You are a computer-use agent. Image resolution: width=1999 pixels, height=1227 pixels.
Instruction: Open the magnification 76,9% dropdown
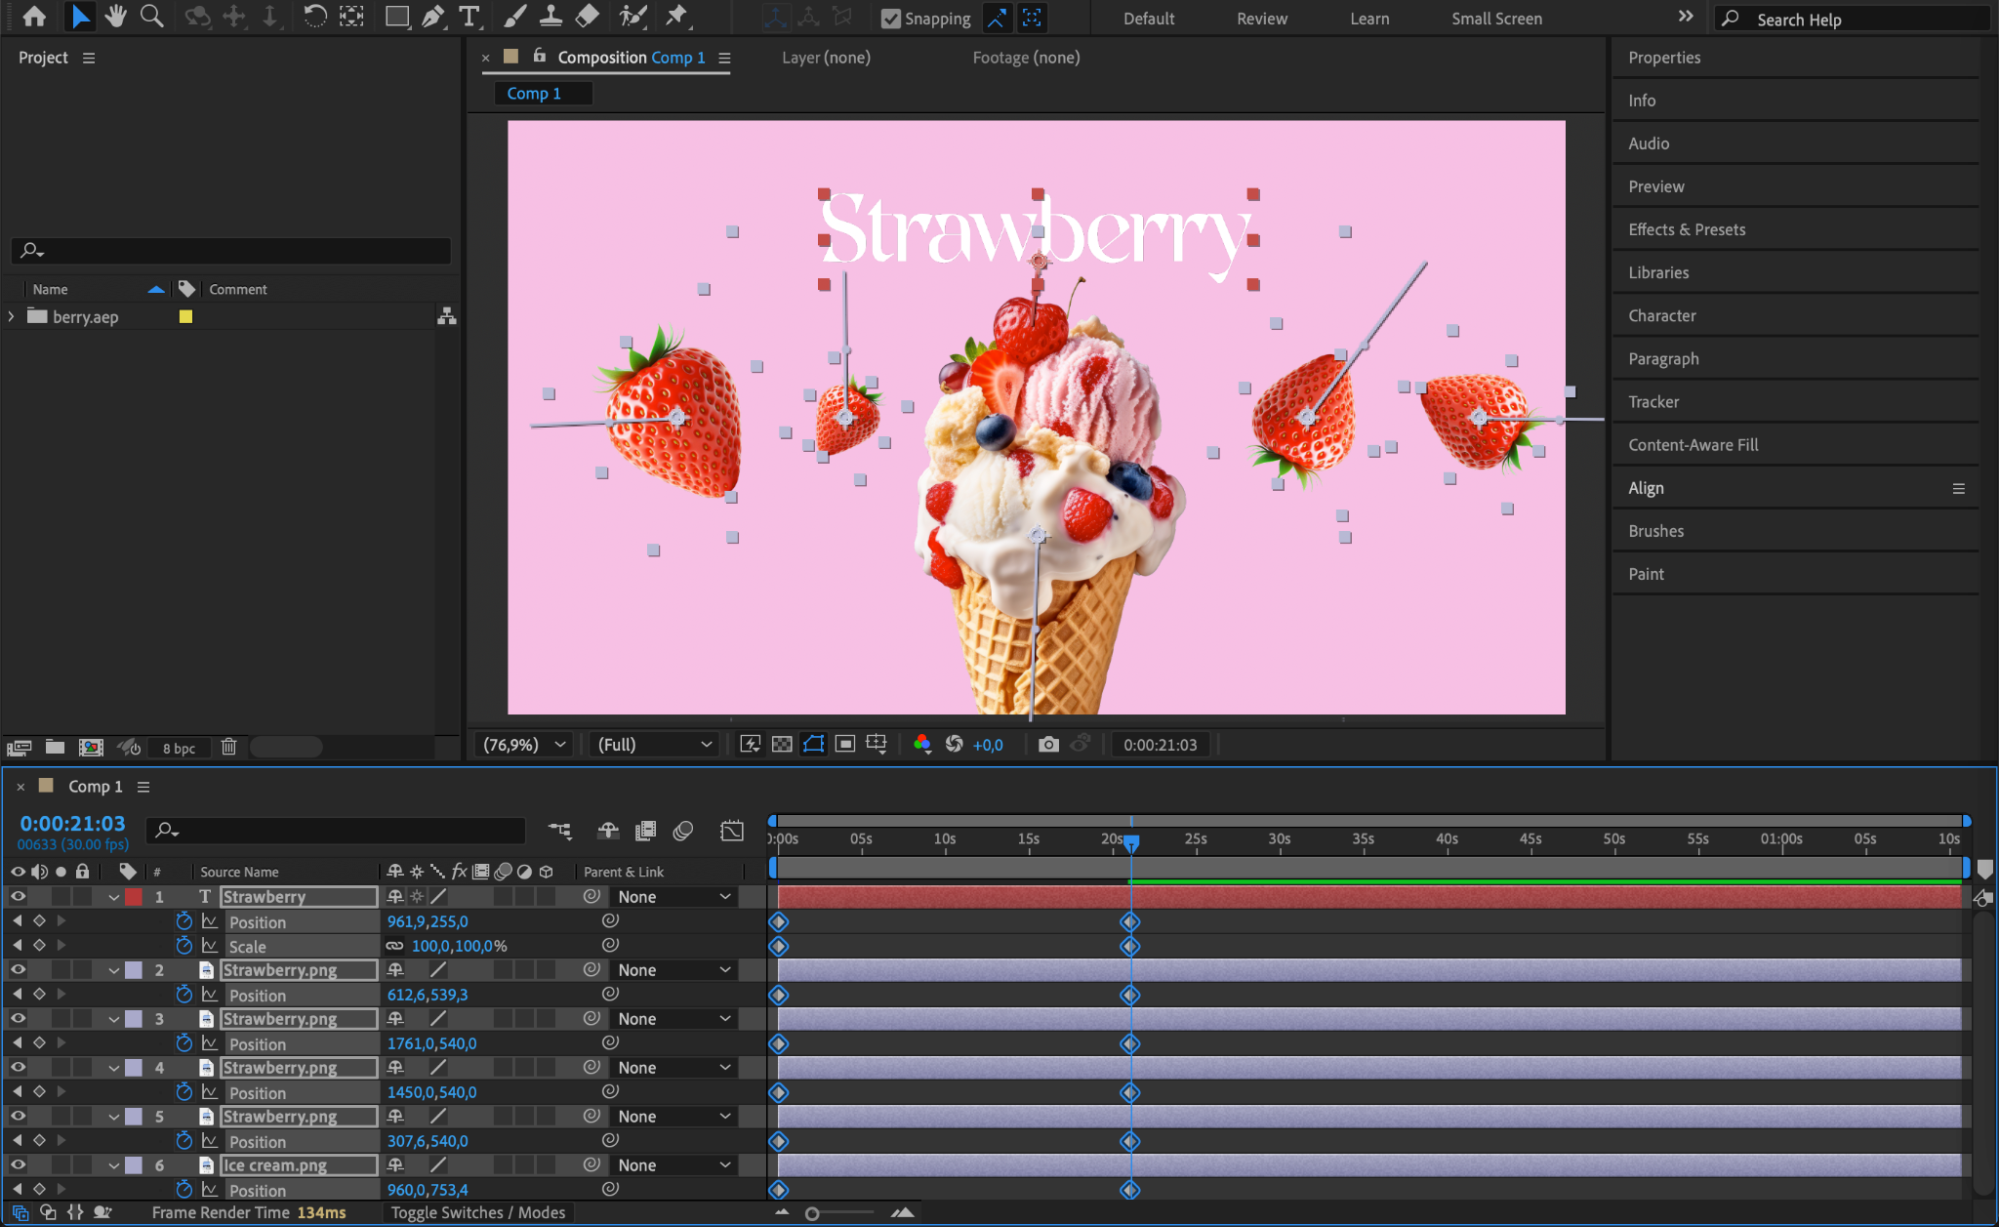click(524, 744)
